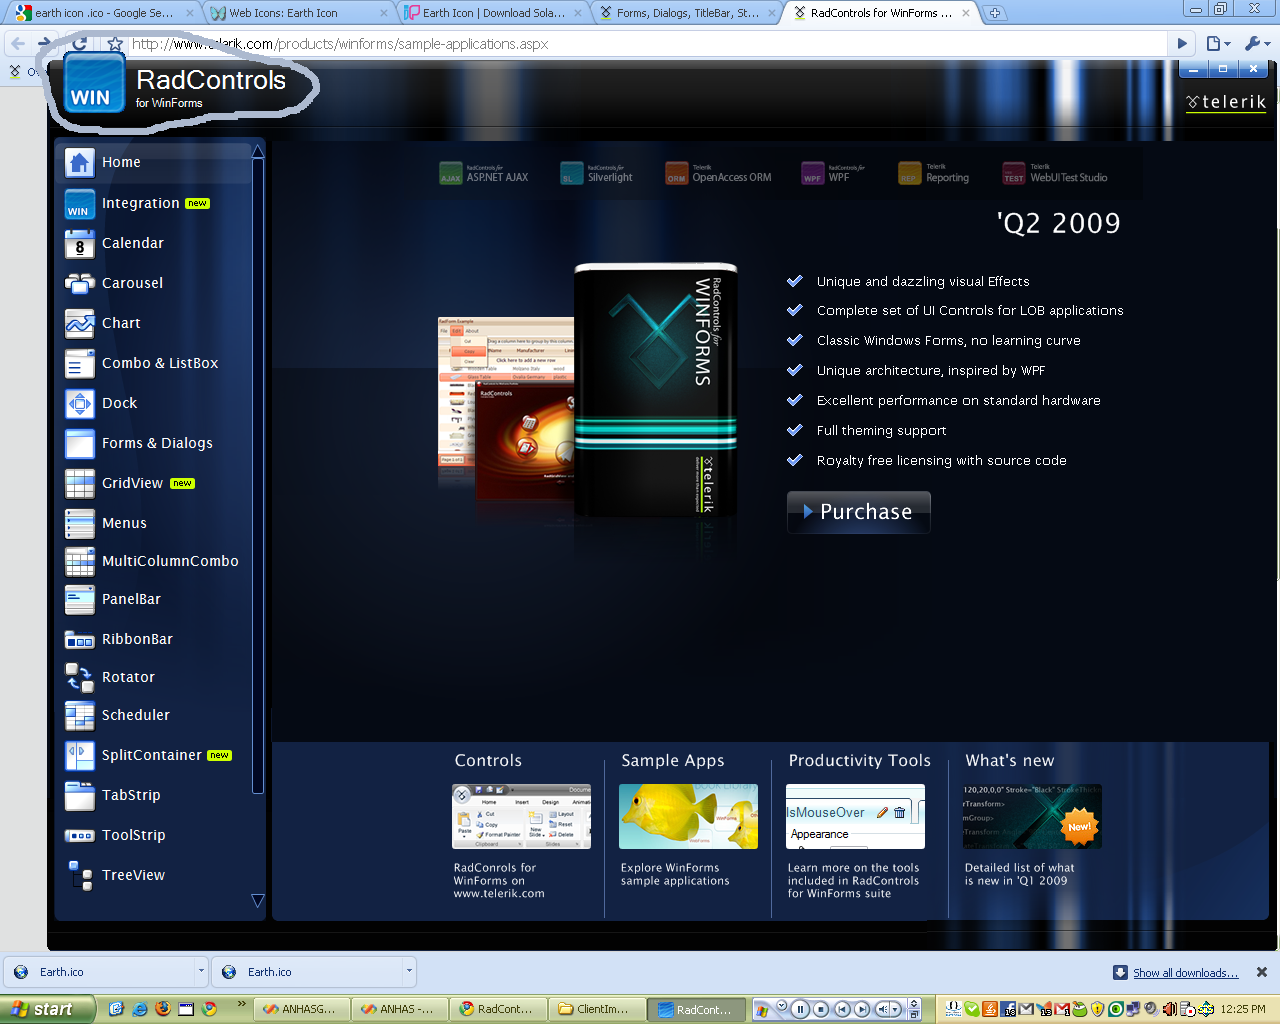Click the sidebar scroll-up arrow
Image resolution: width=1280 pixels, height=1024 pixels.
click(258, 151)
